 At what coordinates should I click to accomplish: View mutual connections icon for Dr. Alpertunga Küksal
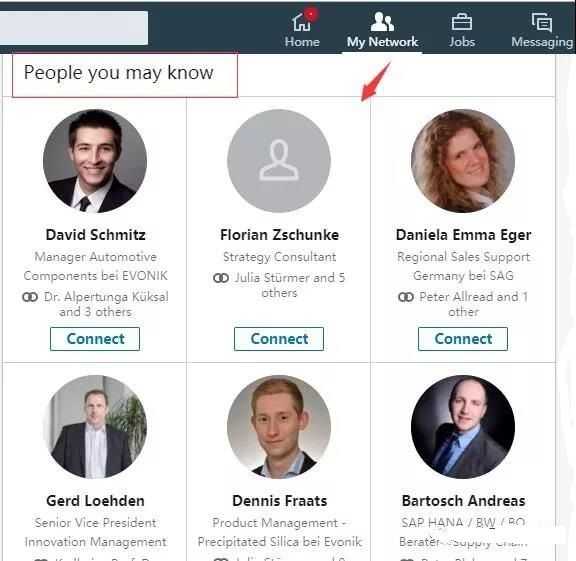tap(30, 297)
